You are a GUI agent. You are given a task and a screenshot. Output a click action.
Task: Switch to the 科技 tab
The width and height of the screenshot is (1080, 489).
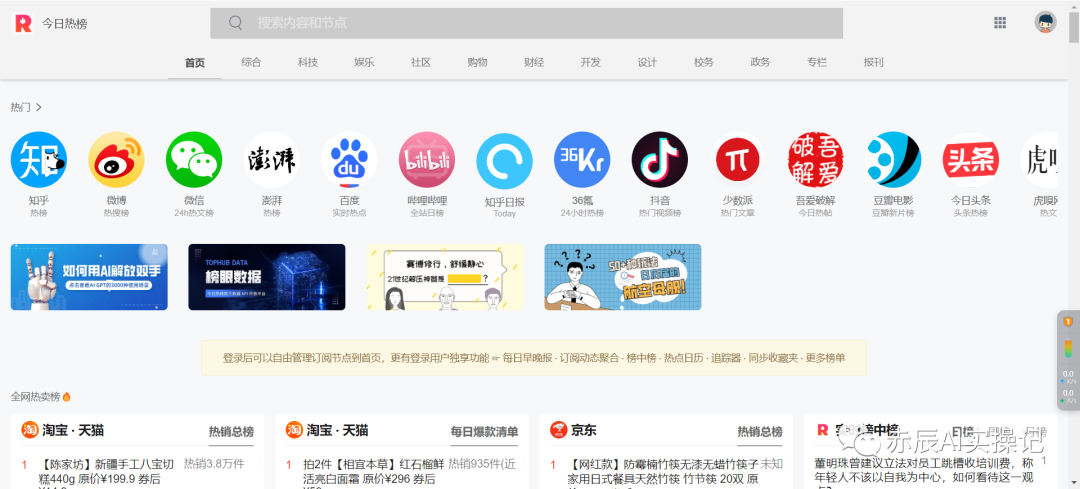(308, 62)
